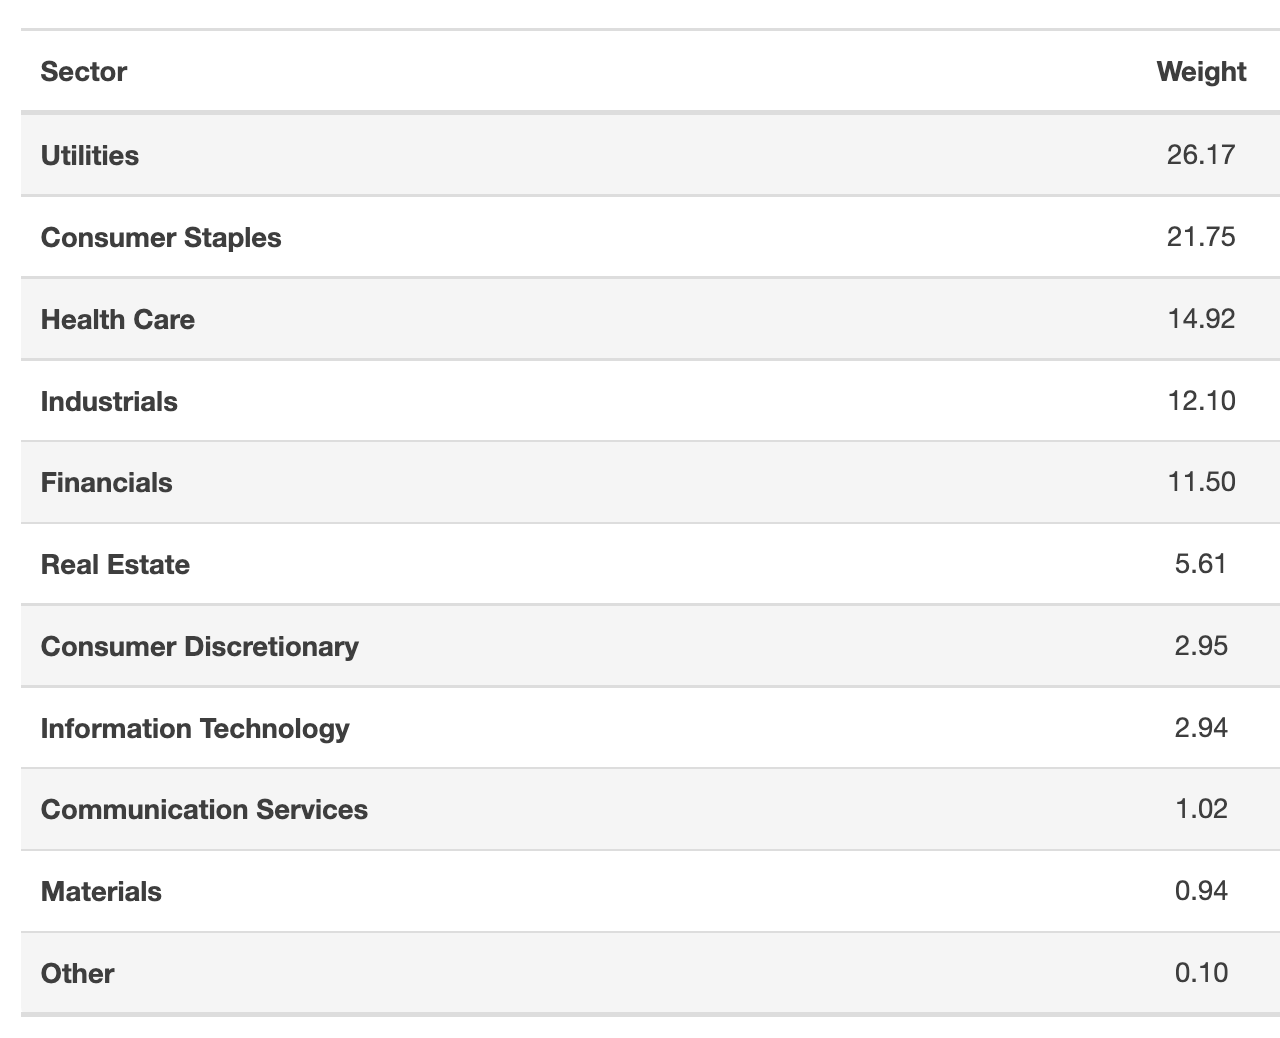1280x1038 pixels.
Task: Select Communication Services row label
Action: coord(204,810)
